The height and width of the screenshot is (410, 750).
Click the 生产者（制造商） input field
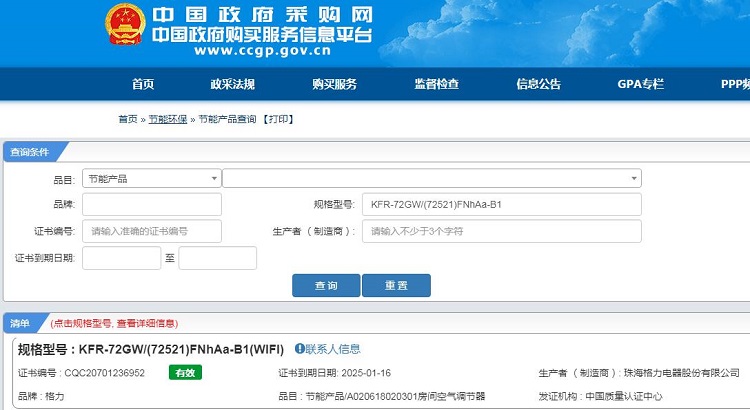(502, 231)
